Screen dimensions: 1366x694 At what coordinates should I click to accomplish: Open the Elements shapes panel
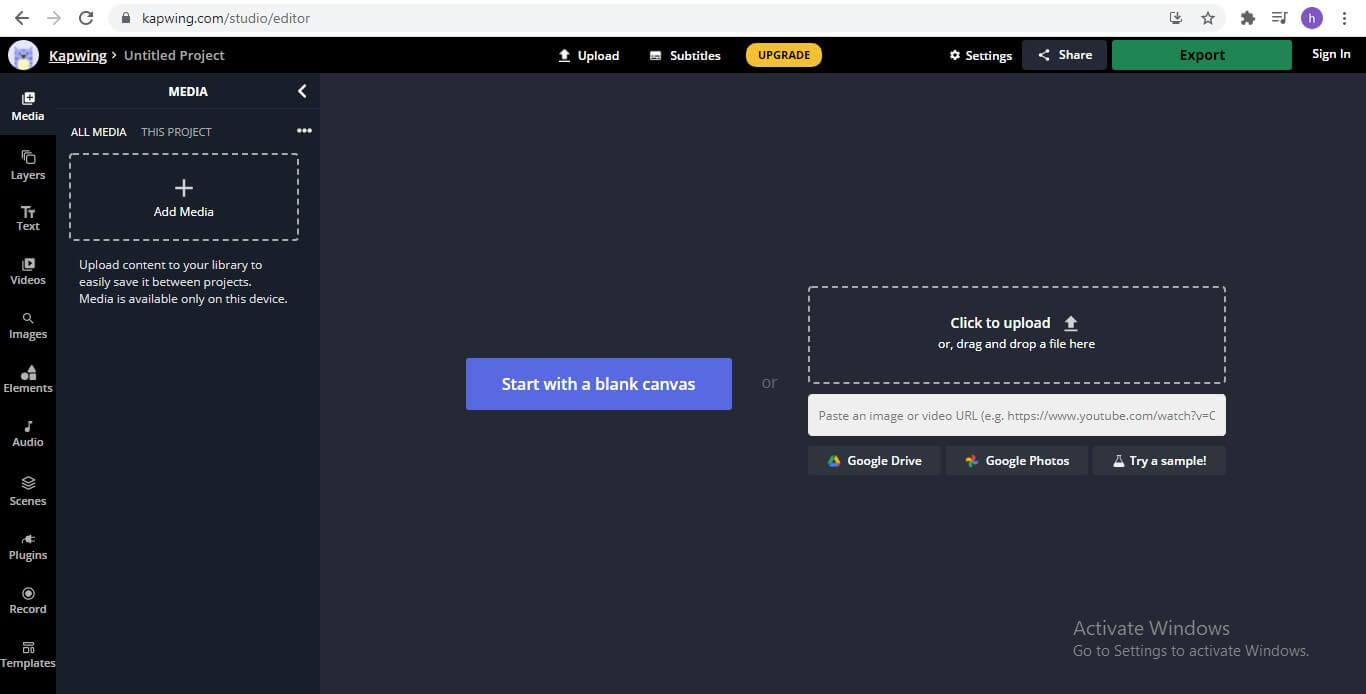(x=28, y=379)
